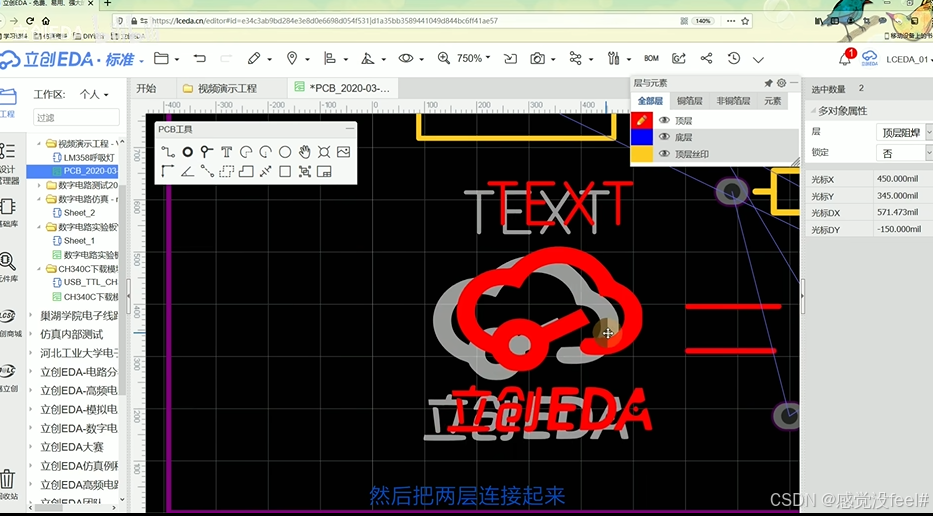Viewport: 933px width, 516px height.
Task: Click the Undo arrow in the toolbar
Action: (199, 58)
